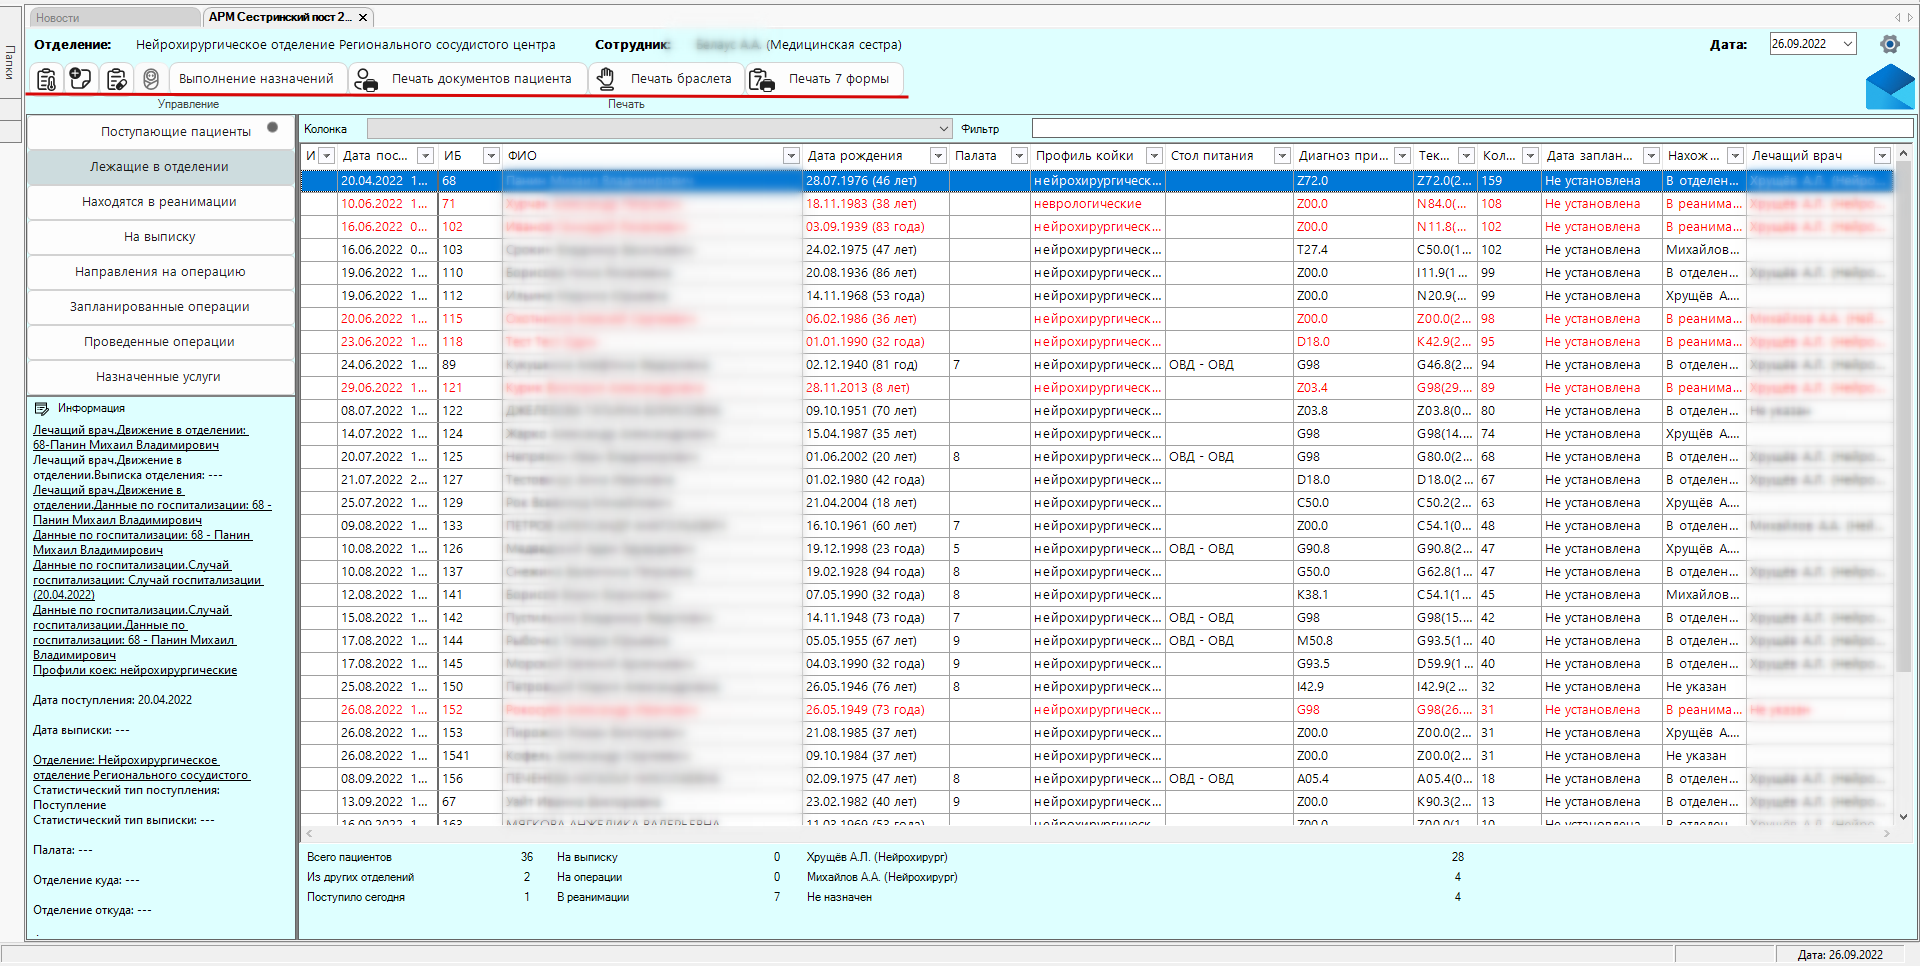Screen dimensions: 1920x966
Task: Switch to the Новости tab
Action: point(114,17)
